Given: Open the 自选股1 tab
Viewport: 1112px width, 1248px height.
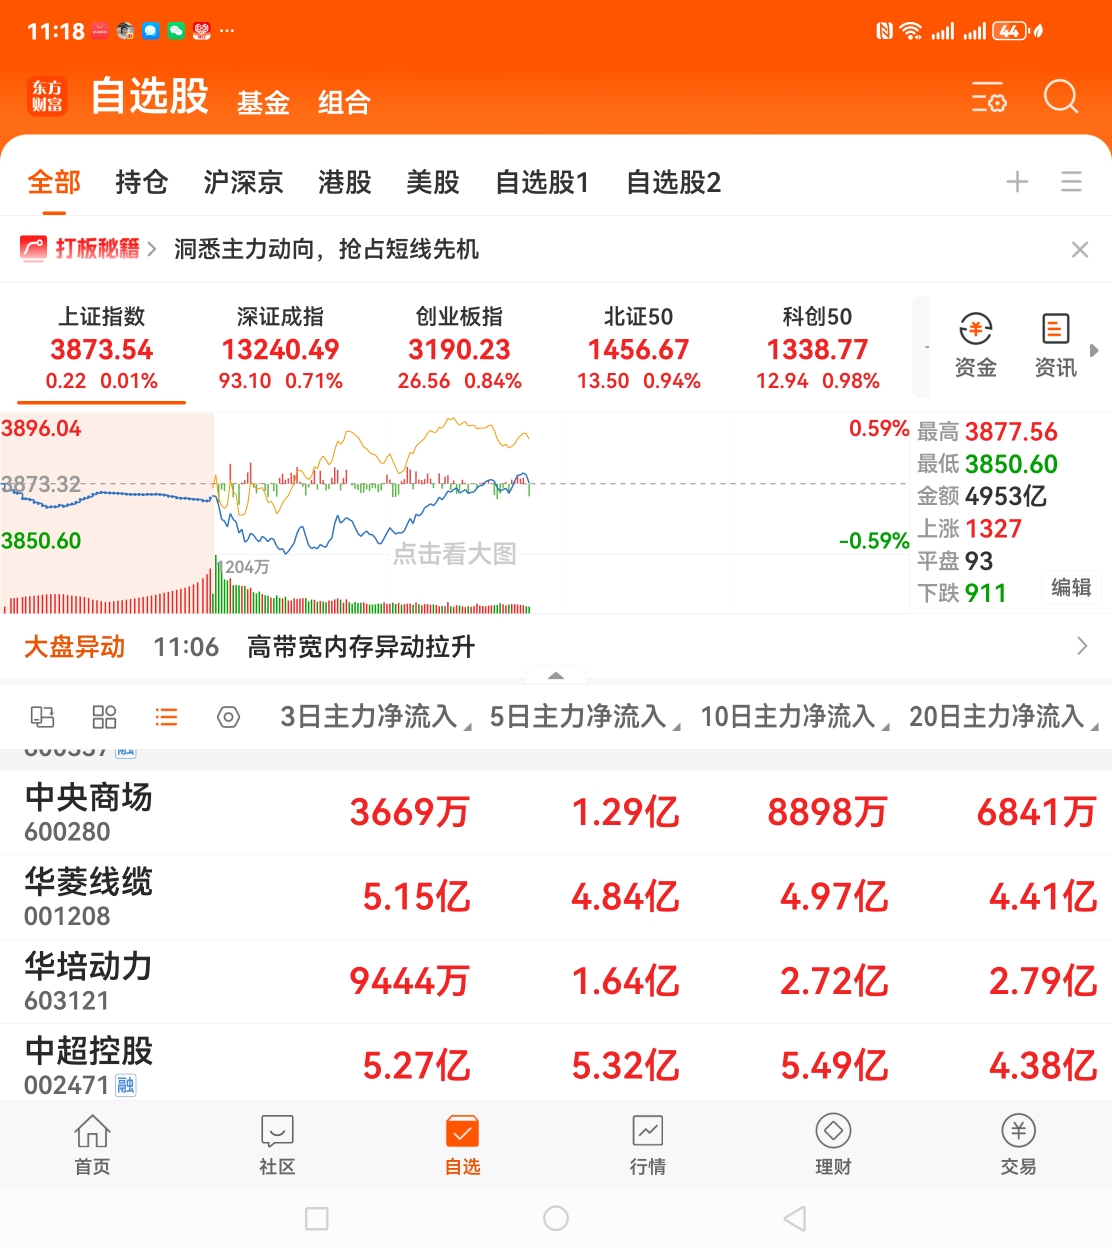Looking at the screenshot, I should 542,182.
